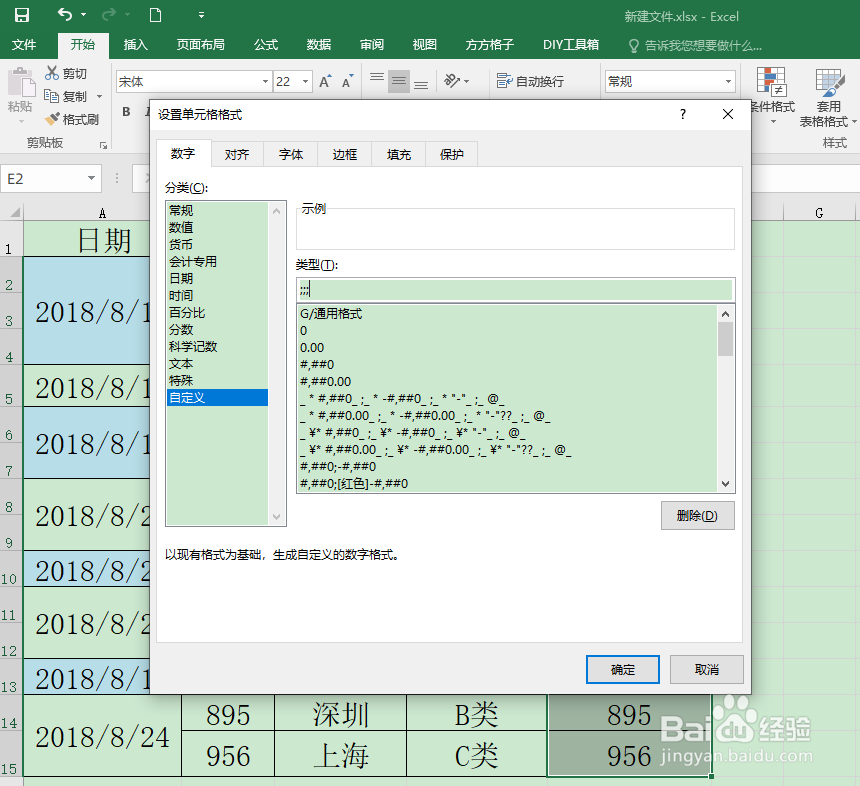Save the workbook via Quick Access toolbar
This screenshot has width=860, height=786.
tap(20, 15)
